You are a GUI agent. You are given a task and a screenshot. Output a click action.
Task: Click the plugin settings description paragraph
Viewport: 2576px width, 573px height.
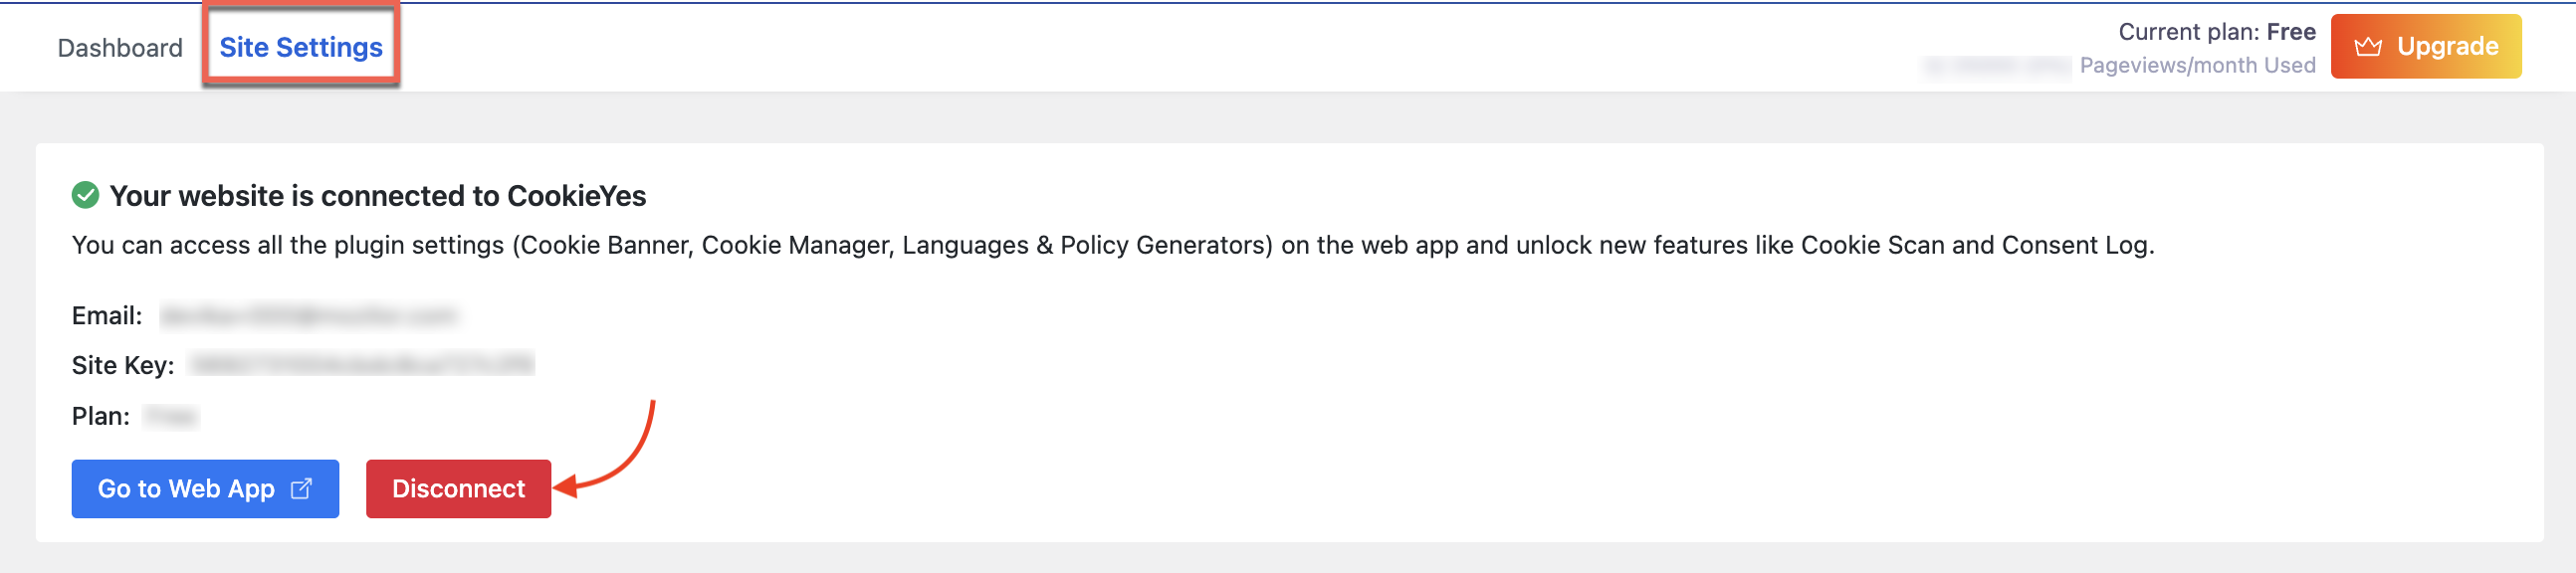click(1113, 245)
